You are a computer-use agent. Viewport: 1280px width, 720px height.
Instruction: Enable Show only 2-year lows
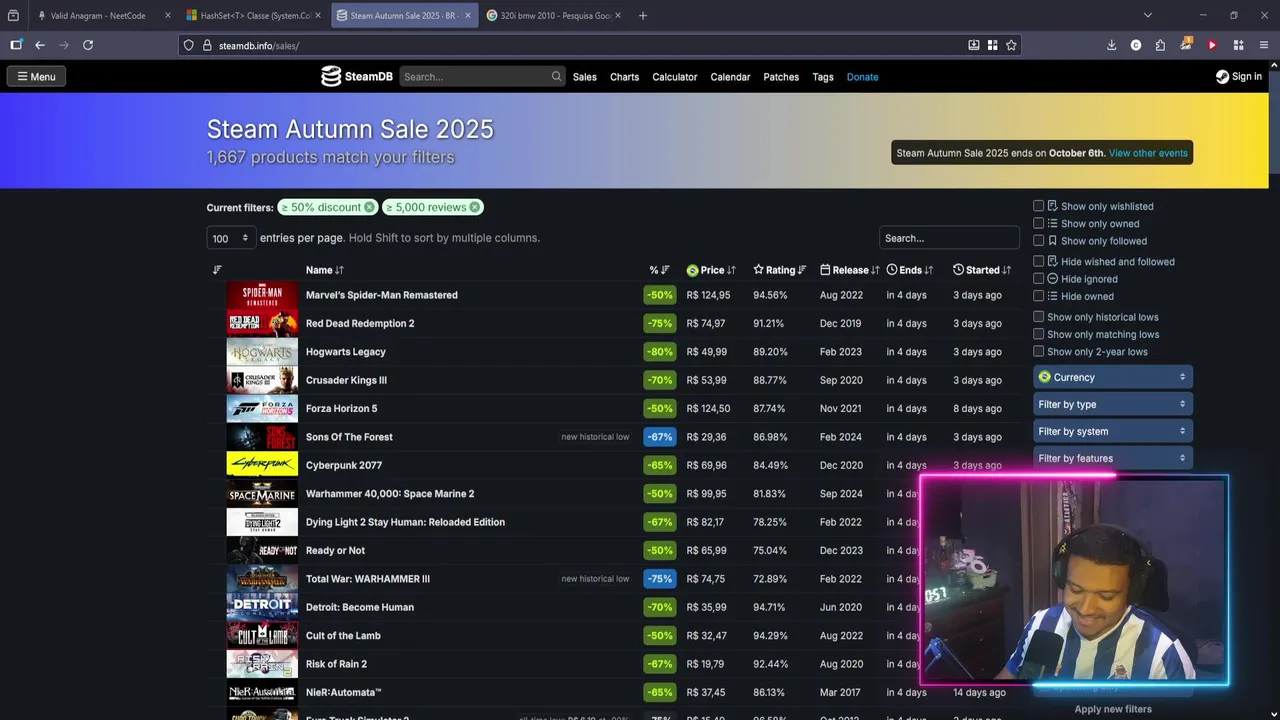(x=1038, y=352)
